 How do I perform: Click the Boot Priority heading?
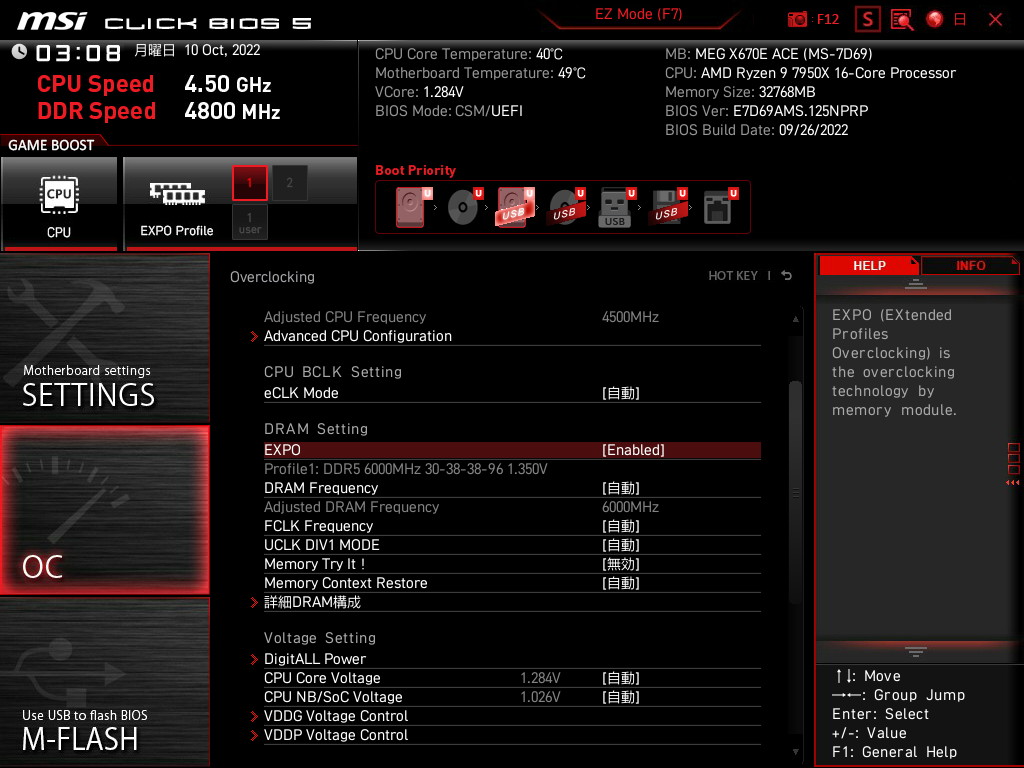pos(415,170)
